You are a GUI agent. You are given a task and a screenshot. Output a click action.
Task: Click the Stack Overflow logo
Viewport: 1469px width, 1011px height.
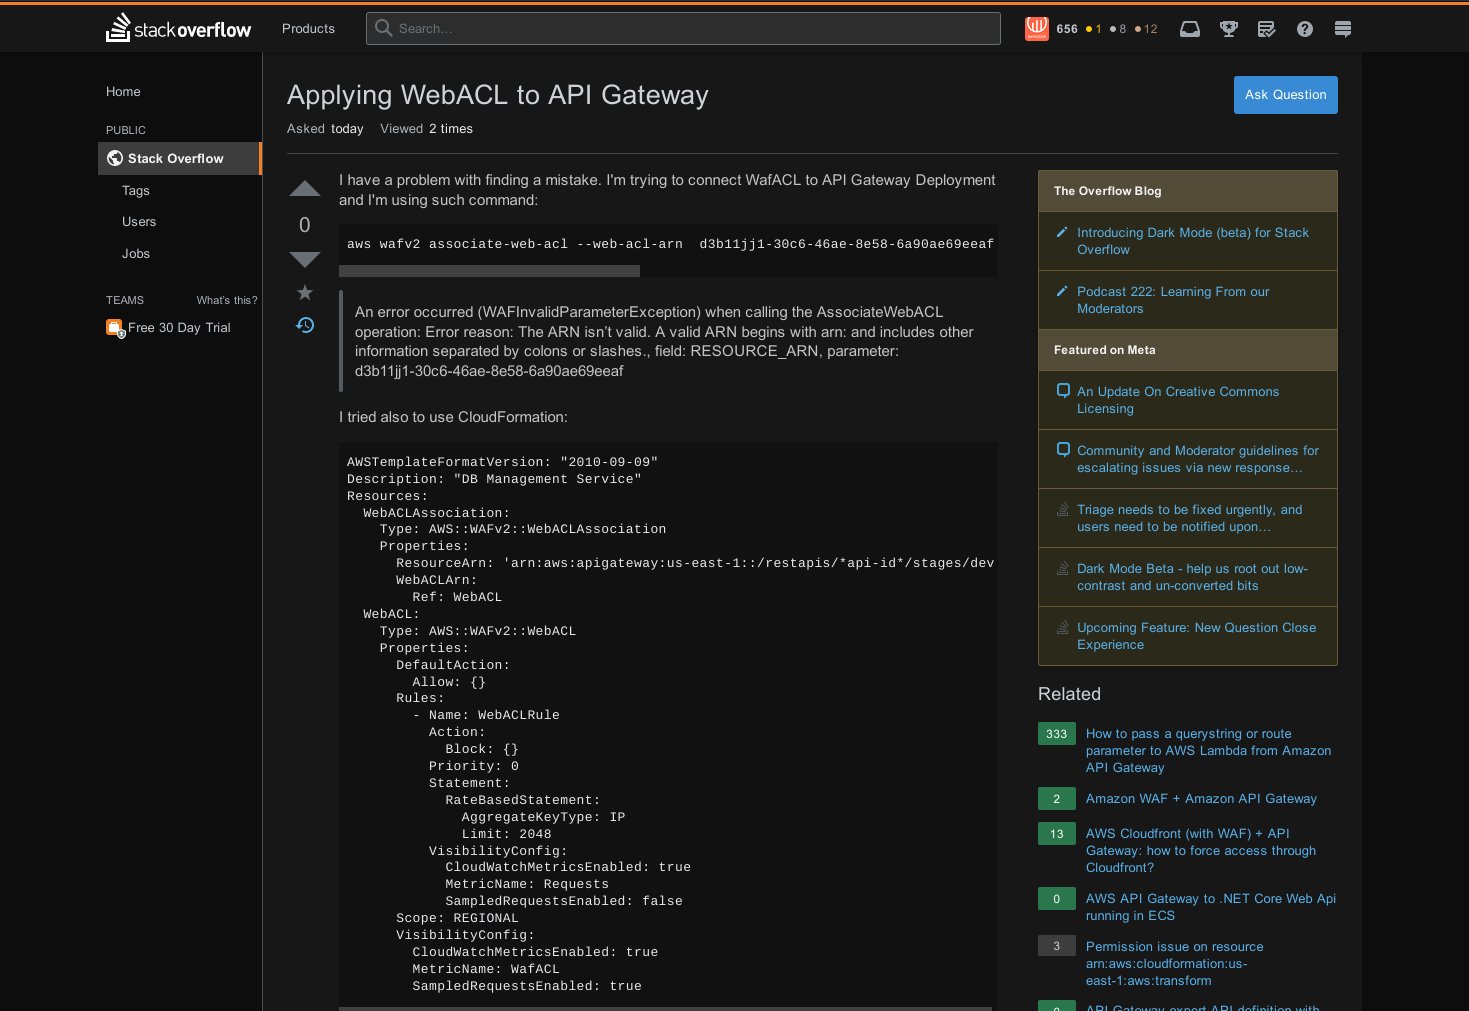click(x=177, y=28)
